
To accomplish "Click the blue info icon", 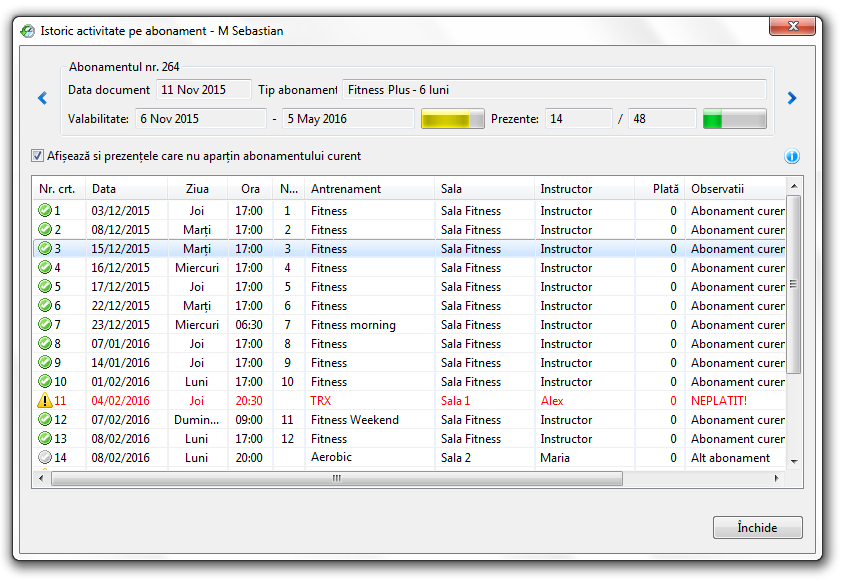I will coord(792,157).
